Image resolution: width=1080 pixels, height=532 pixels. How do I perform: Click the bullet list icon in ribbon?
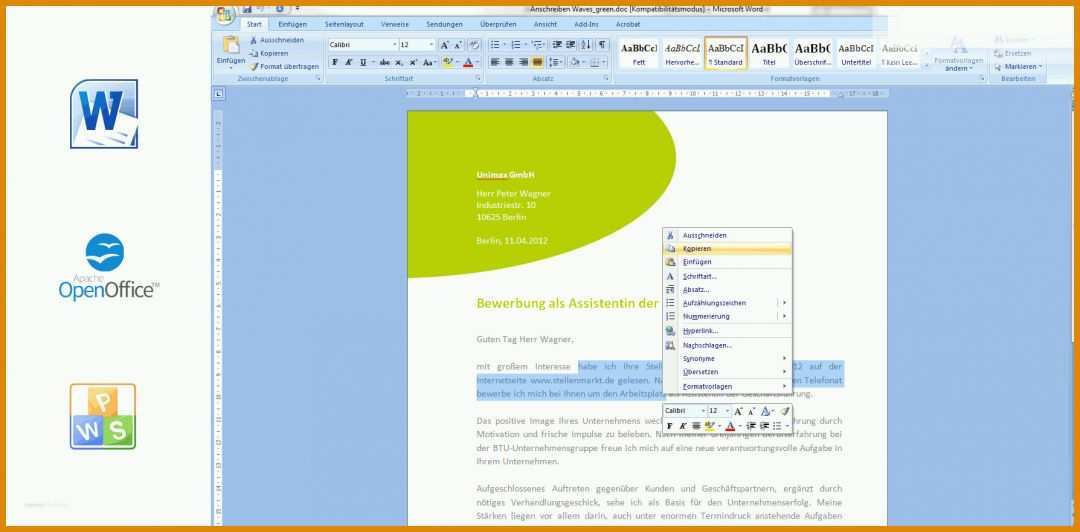coord(495,45)
